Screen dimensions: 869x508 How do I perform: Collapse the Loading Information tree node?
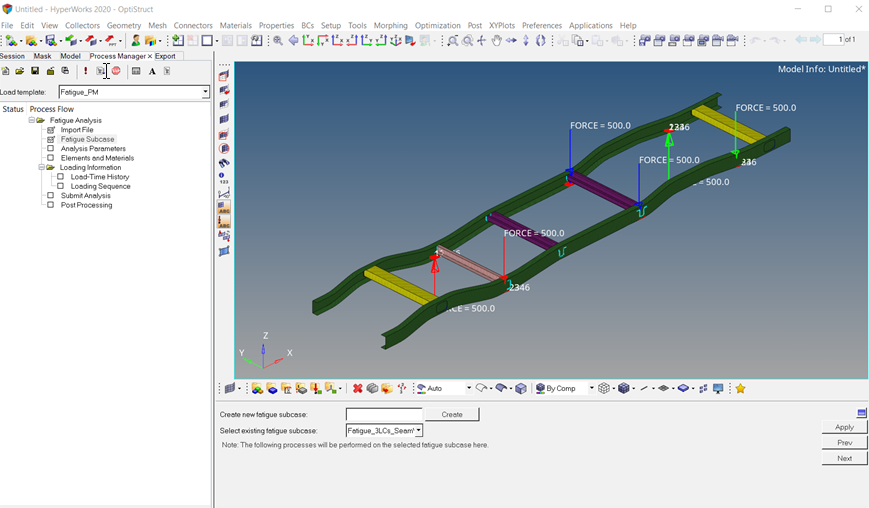click(42, 168)
